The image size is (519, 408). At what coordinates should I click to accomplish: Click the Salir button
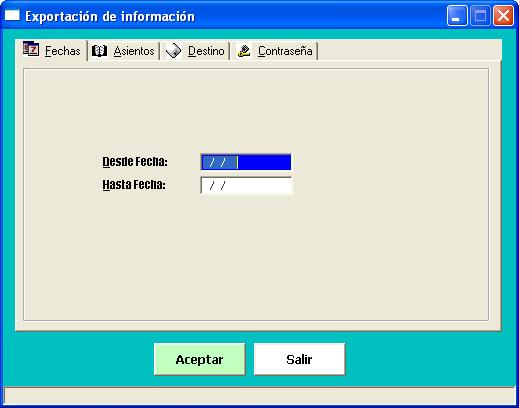click(299, 359)
